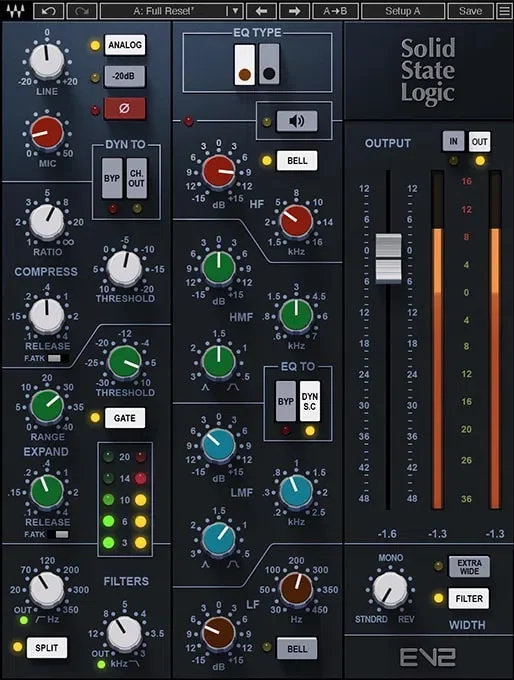Click the expander RELEASE knob
Viewport: 514px width, 680px height.
(47, 491)
